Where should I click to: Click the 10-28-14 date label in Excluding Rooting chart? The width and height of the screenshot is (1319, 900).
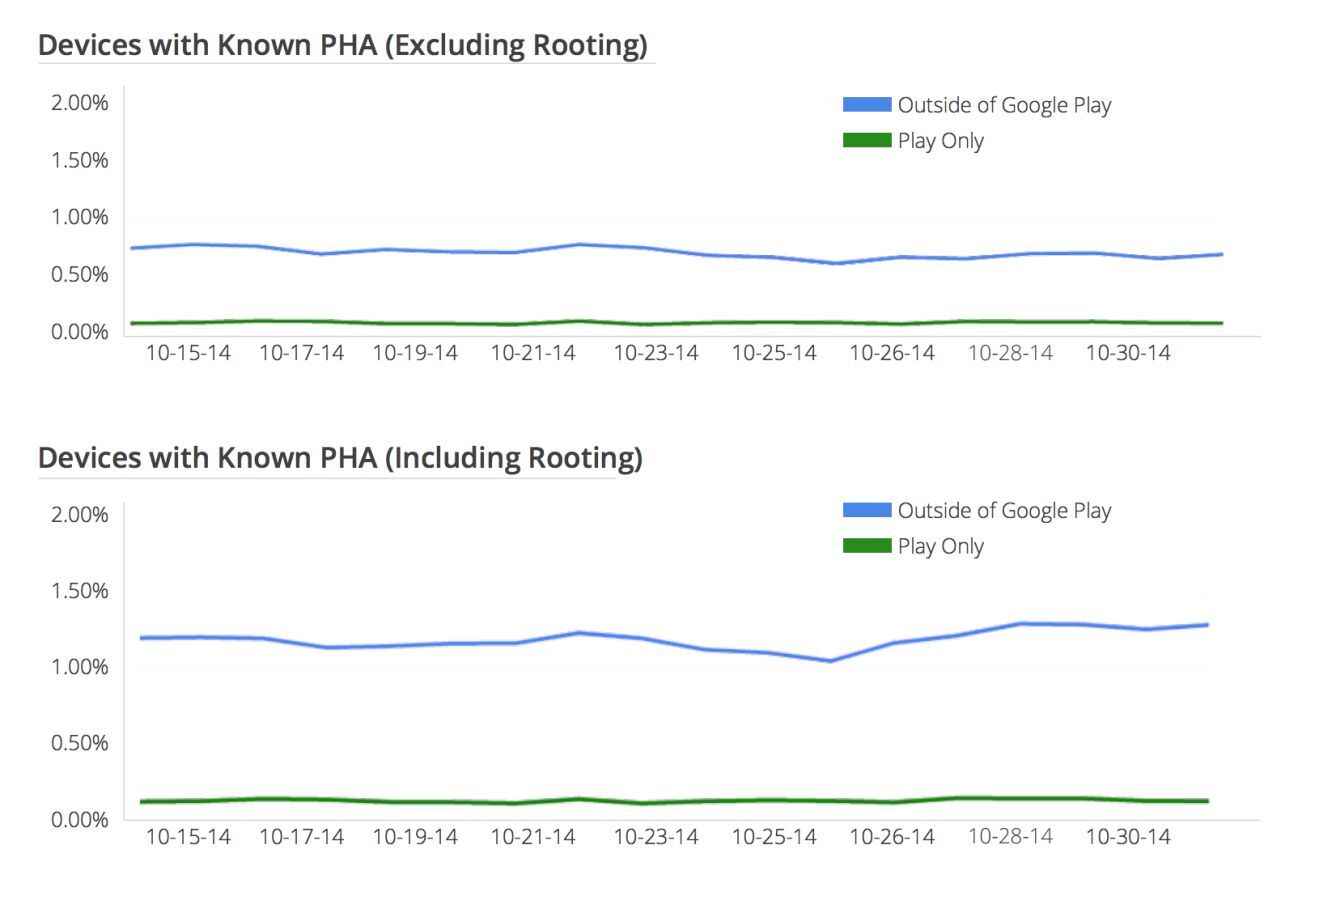click(x=1010, y=353)
